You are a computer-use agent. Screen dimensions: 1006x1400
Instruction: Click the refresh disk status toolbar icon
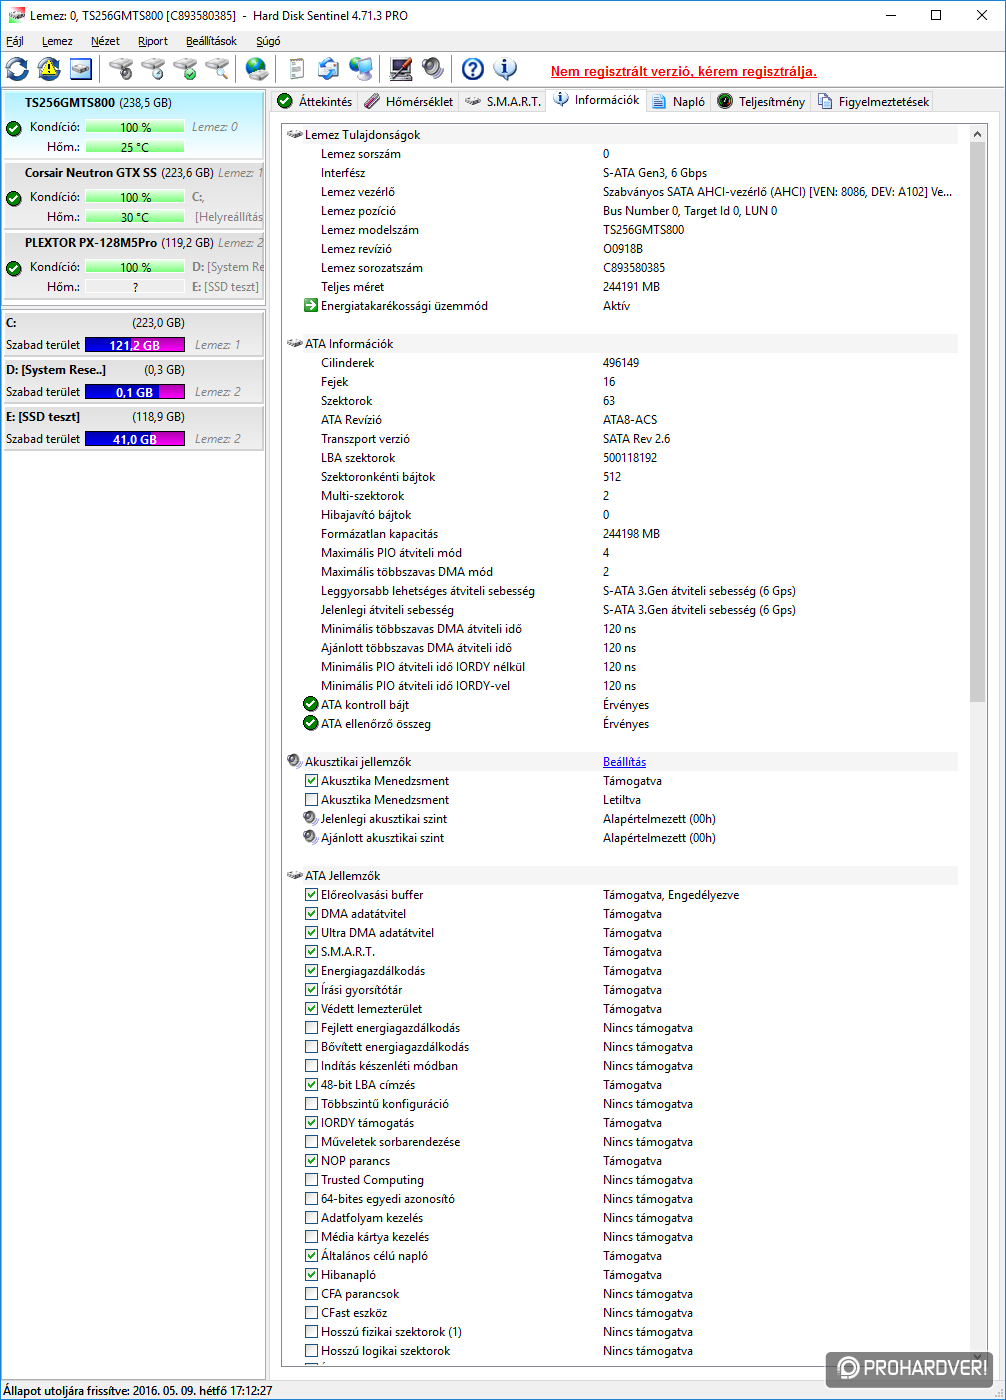(17, 69)
